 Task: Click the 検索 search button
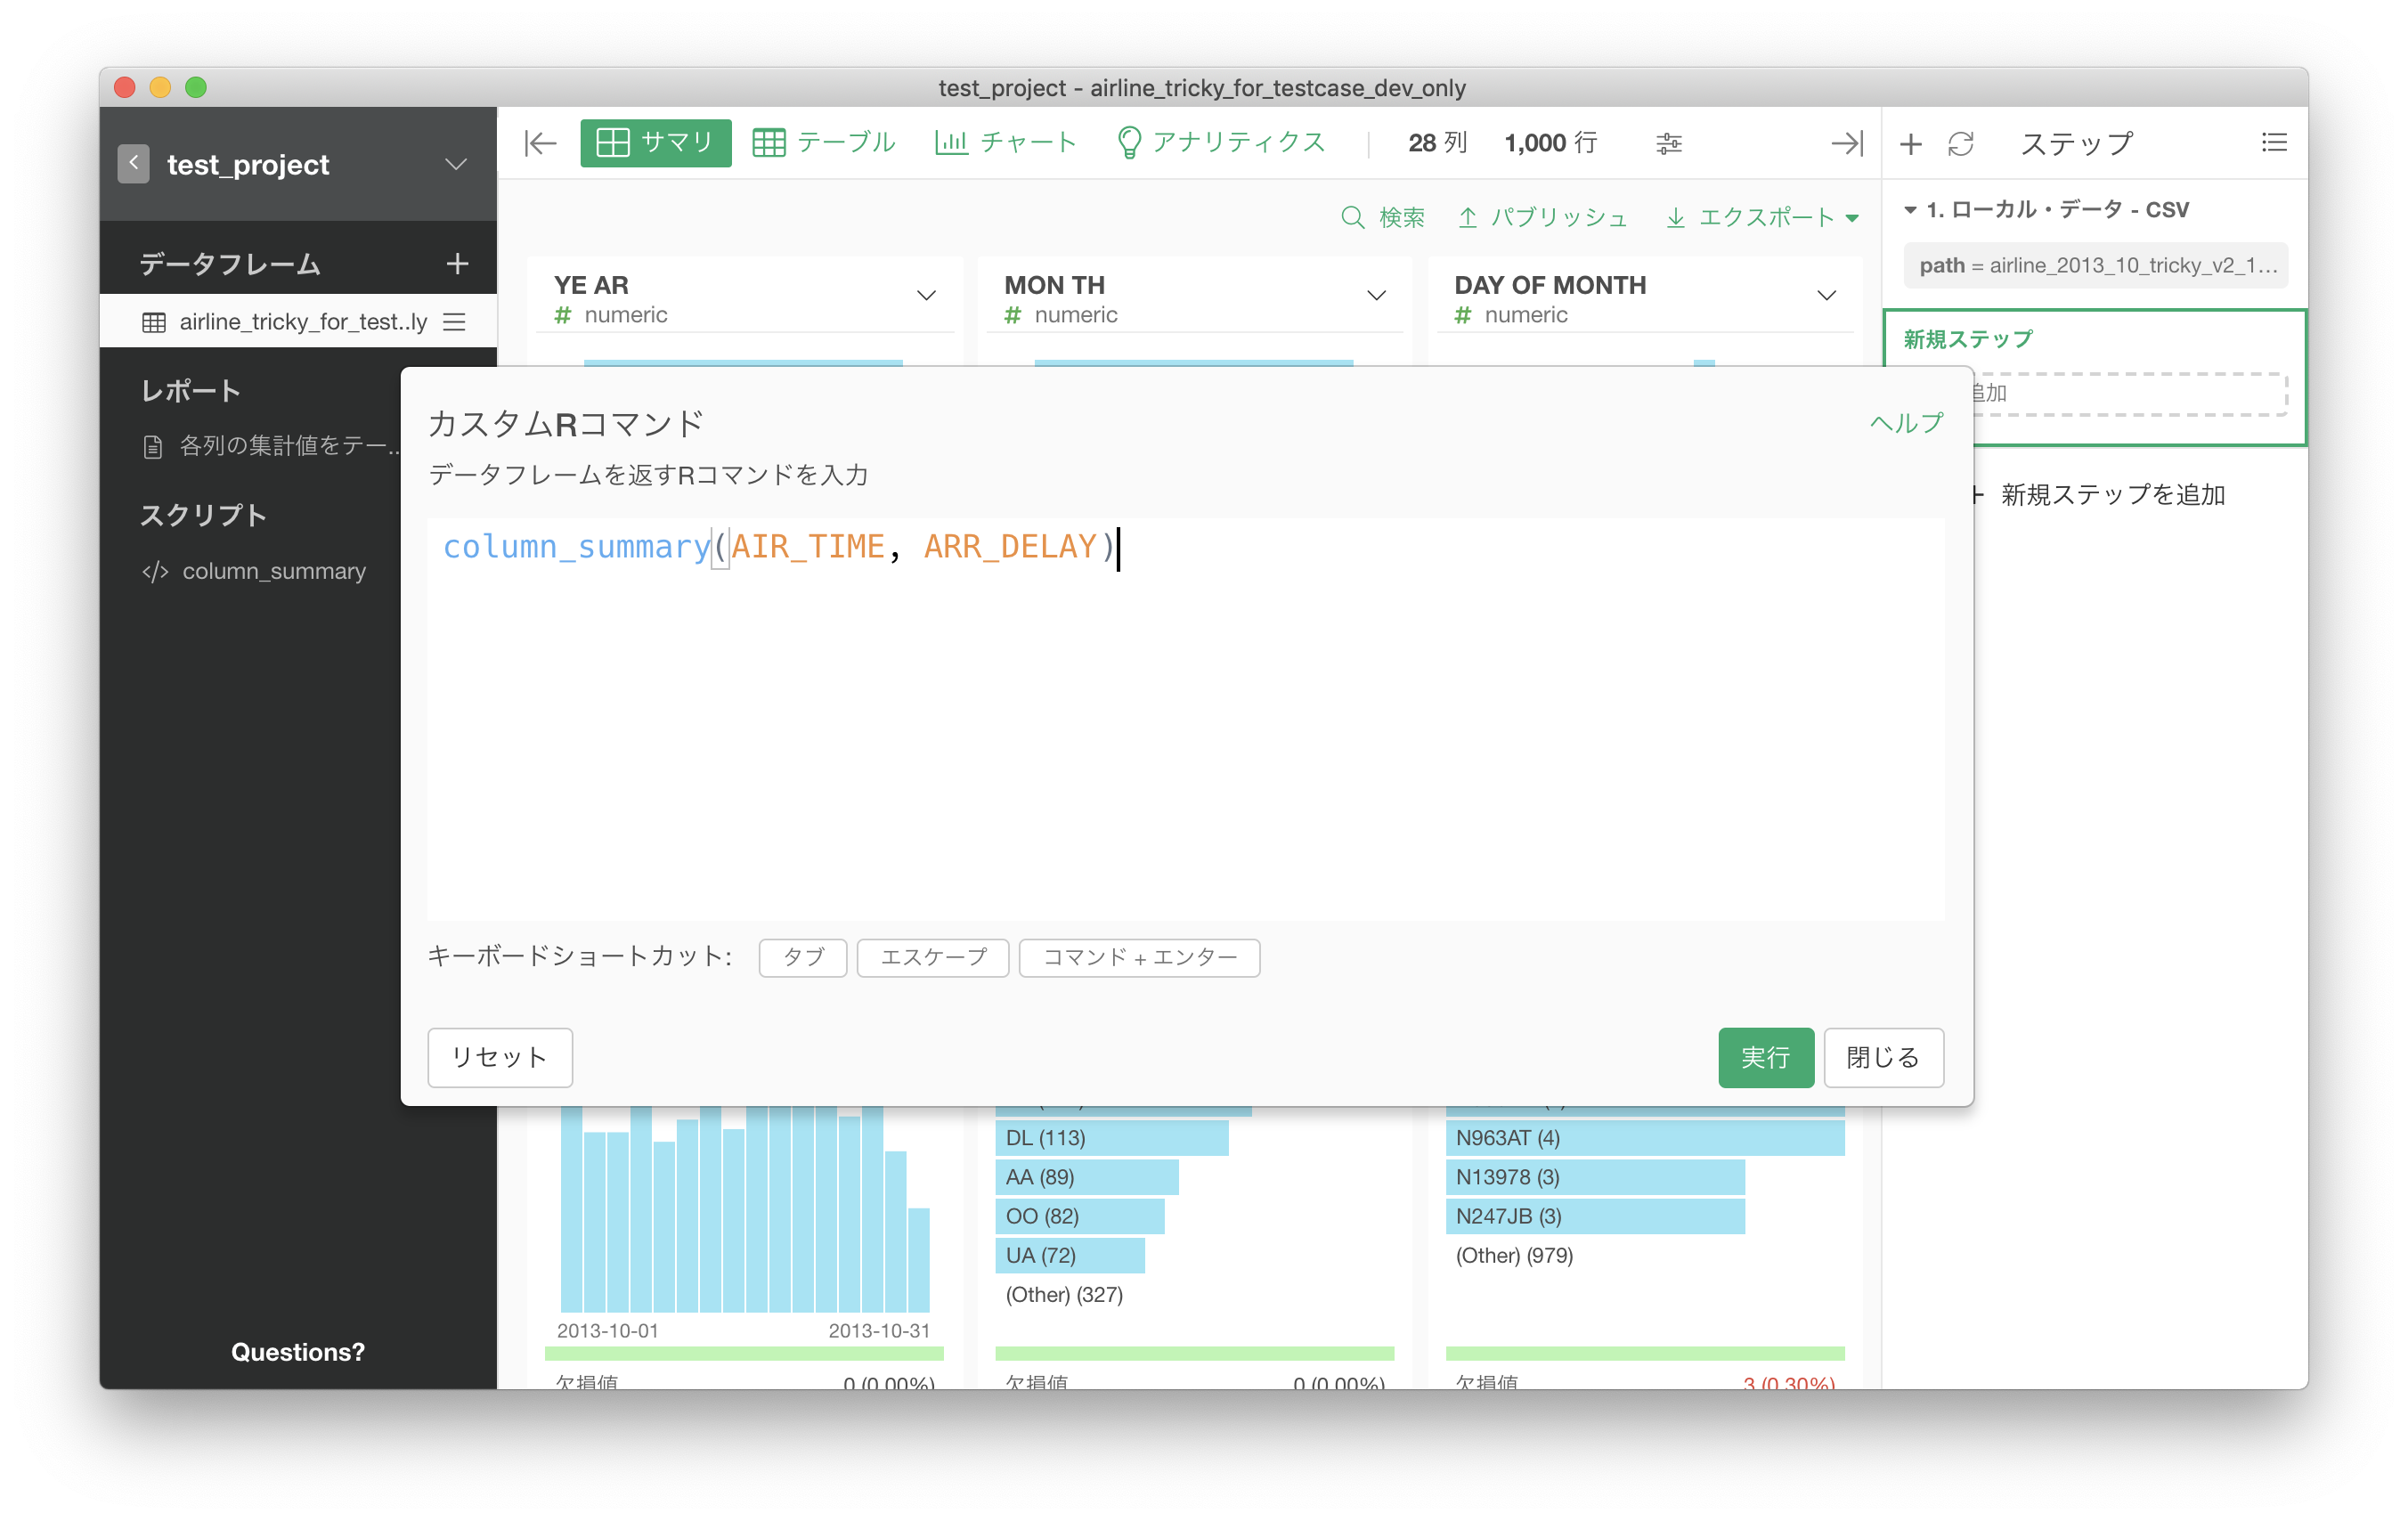(x=1382, y=217)
